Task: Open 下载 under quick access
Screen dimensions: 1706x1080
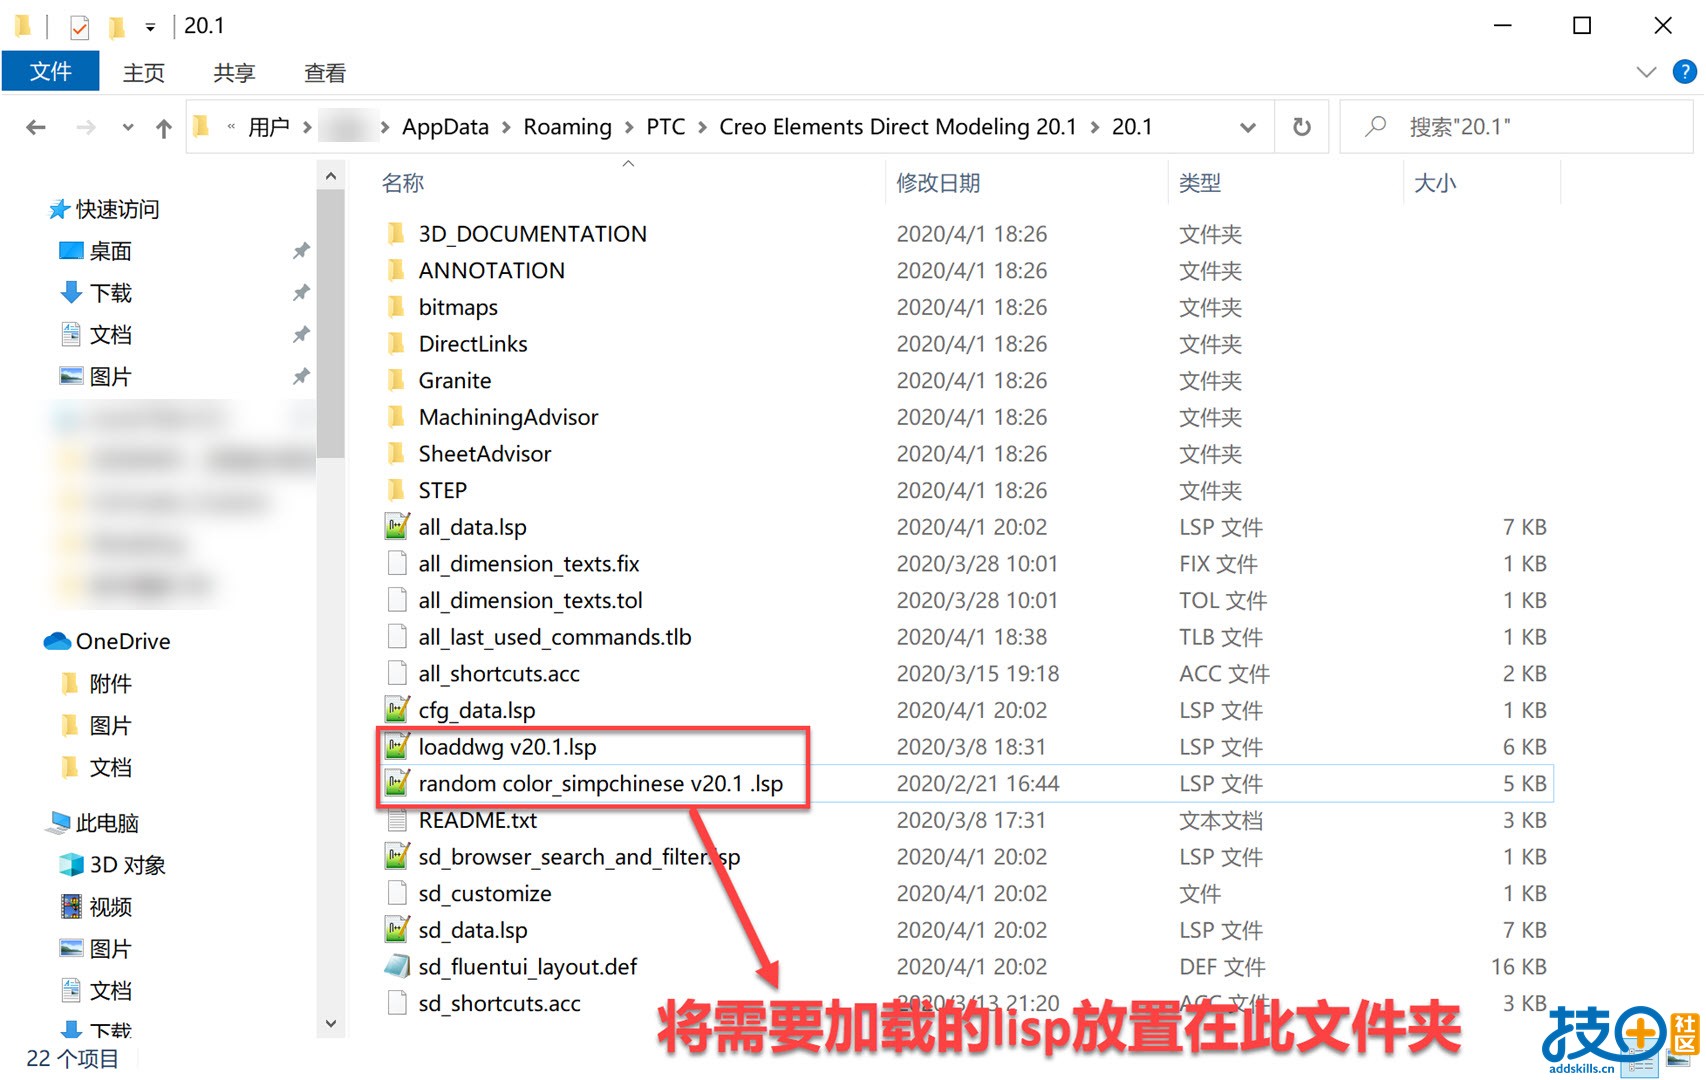Action: (110, 293)
